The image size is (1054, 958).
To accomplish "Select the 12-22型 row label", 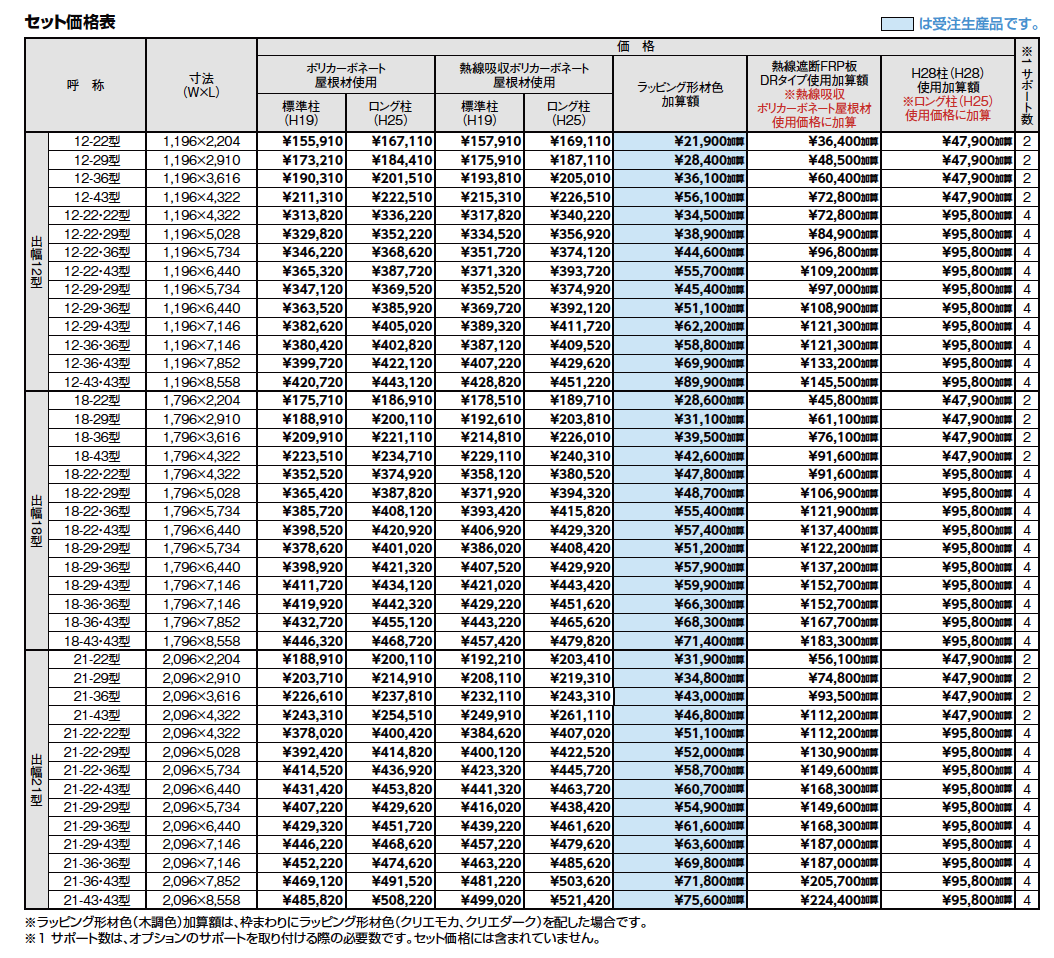I will [97, 141].
